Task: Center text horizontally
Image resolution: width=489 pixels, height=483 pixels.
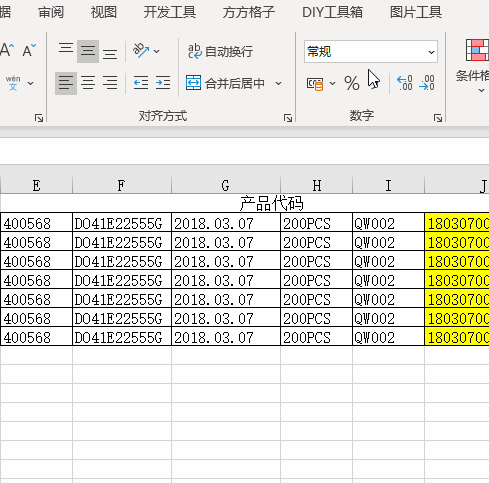Action: [x=88, y=83]
